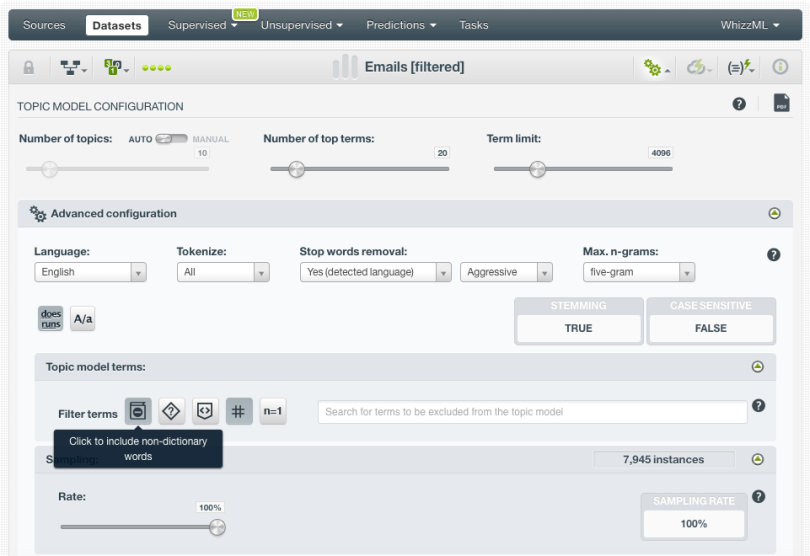Toggle the stemming 'does runs' button

coord(50,318)
